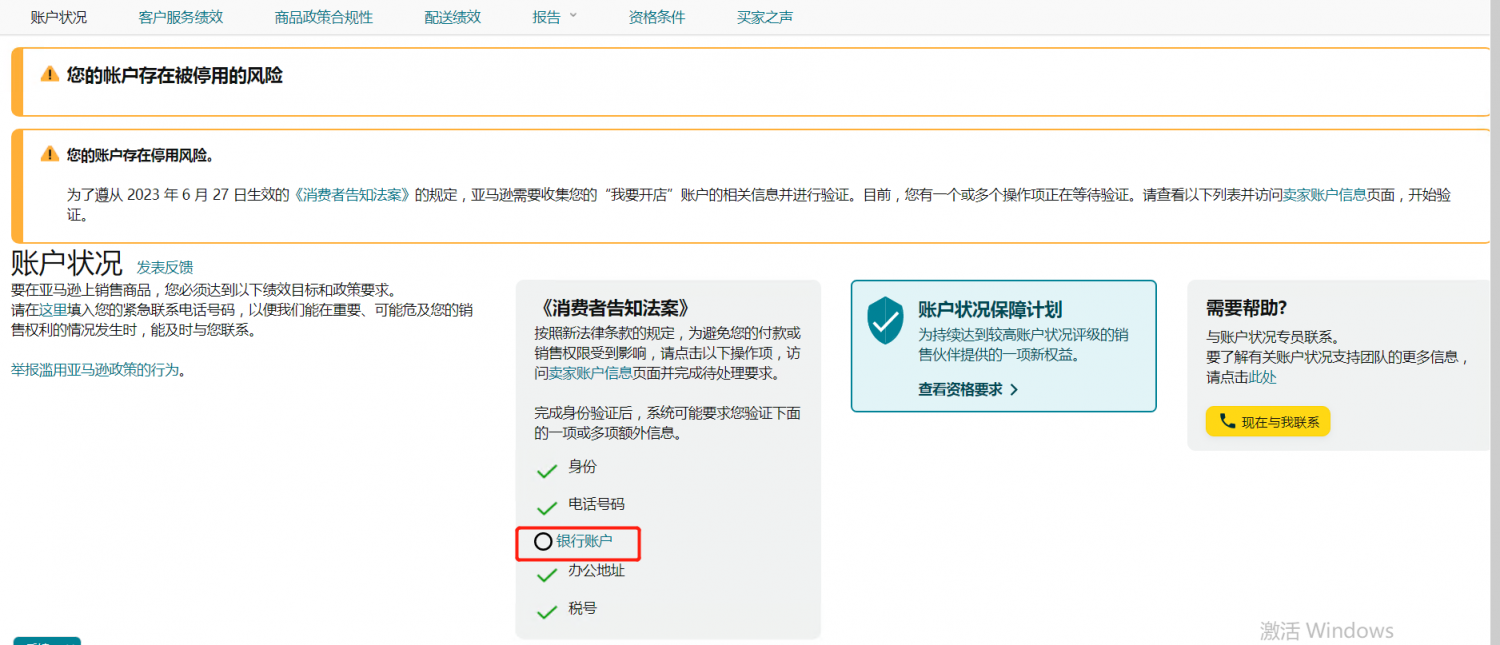This screenshot has width=1500, height=645.
Task: Click the shield icon in 账户状况保障计划 card
Action: point(885,320)
